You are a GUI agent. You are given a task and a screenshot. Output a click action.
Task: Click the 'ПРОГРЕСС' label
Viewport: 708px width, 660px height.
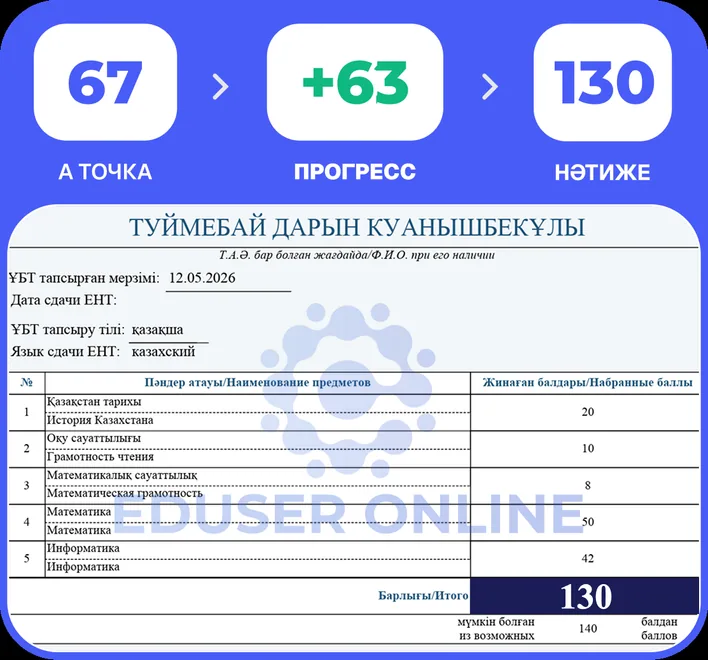pos(355,172)
